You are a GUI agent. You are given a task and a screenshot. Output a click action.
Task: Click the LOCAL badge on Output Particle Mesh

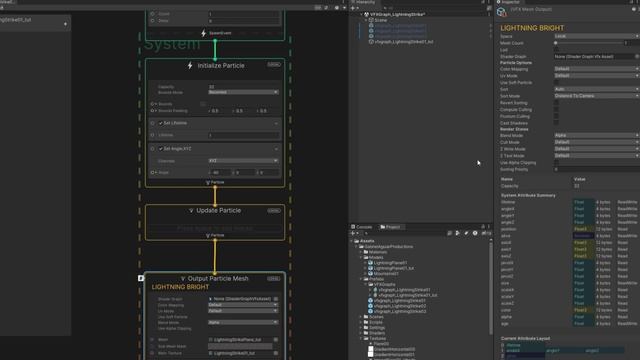tap(274, 279)
